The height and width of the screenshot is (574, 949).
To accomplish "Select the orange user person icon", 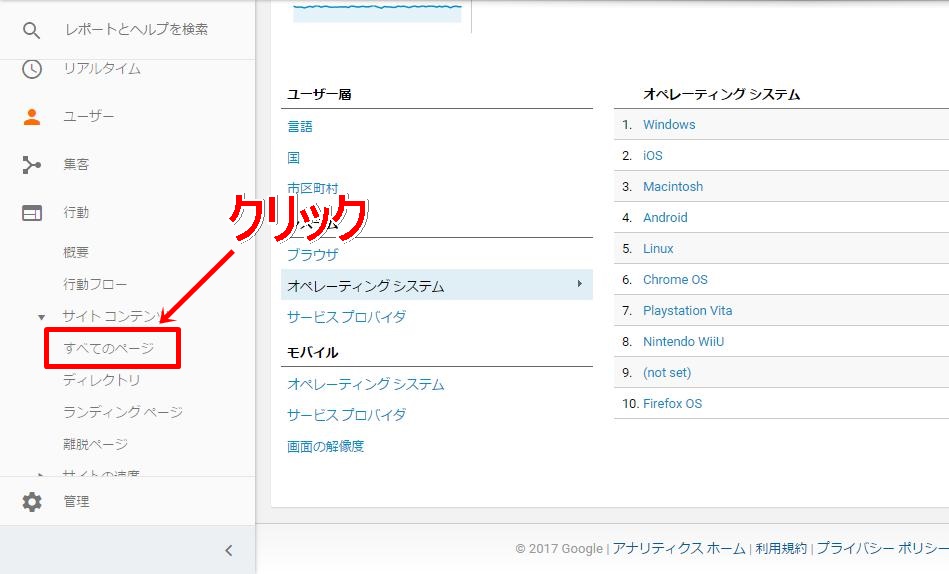I will [32, 116].
